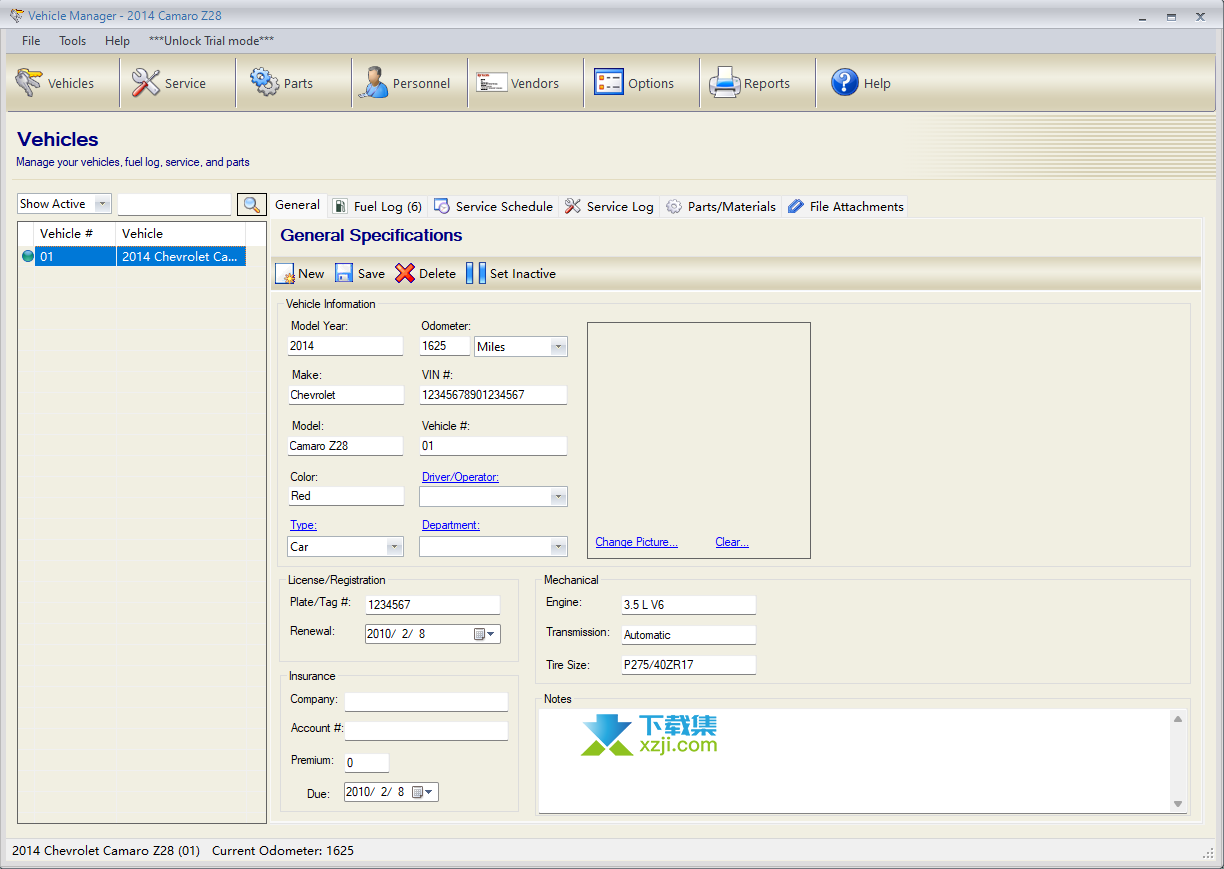Open the insurance Due date calendar picker
The image size is (1224, 869).
click(x=424, y=792)
